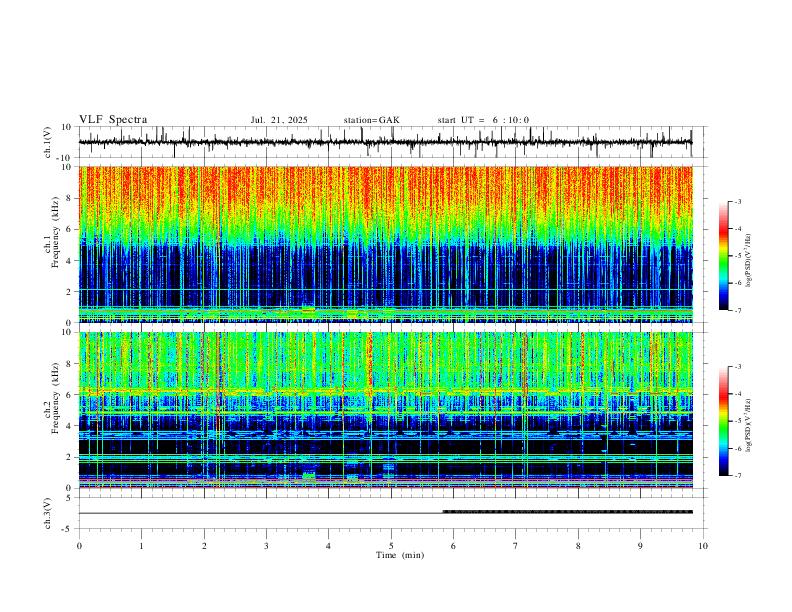Click the "ch.1(V)" waveform axis label
Screen dimensions: 792x612
pyautogui.click(x=48, y=142)
